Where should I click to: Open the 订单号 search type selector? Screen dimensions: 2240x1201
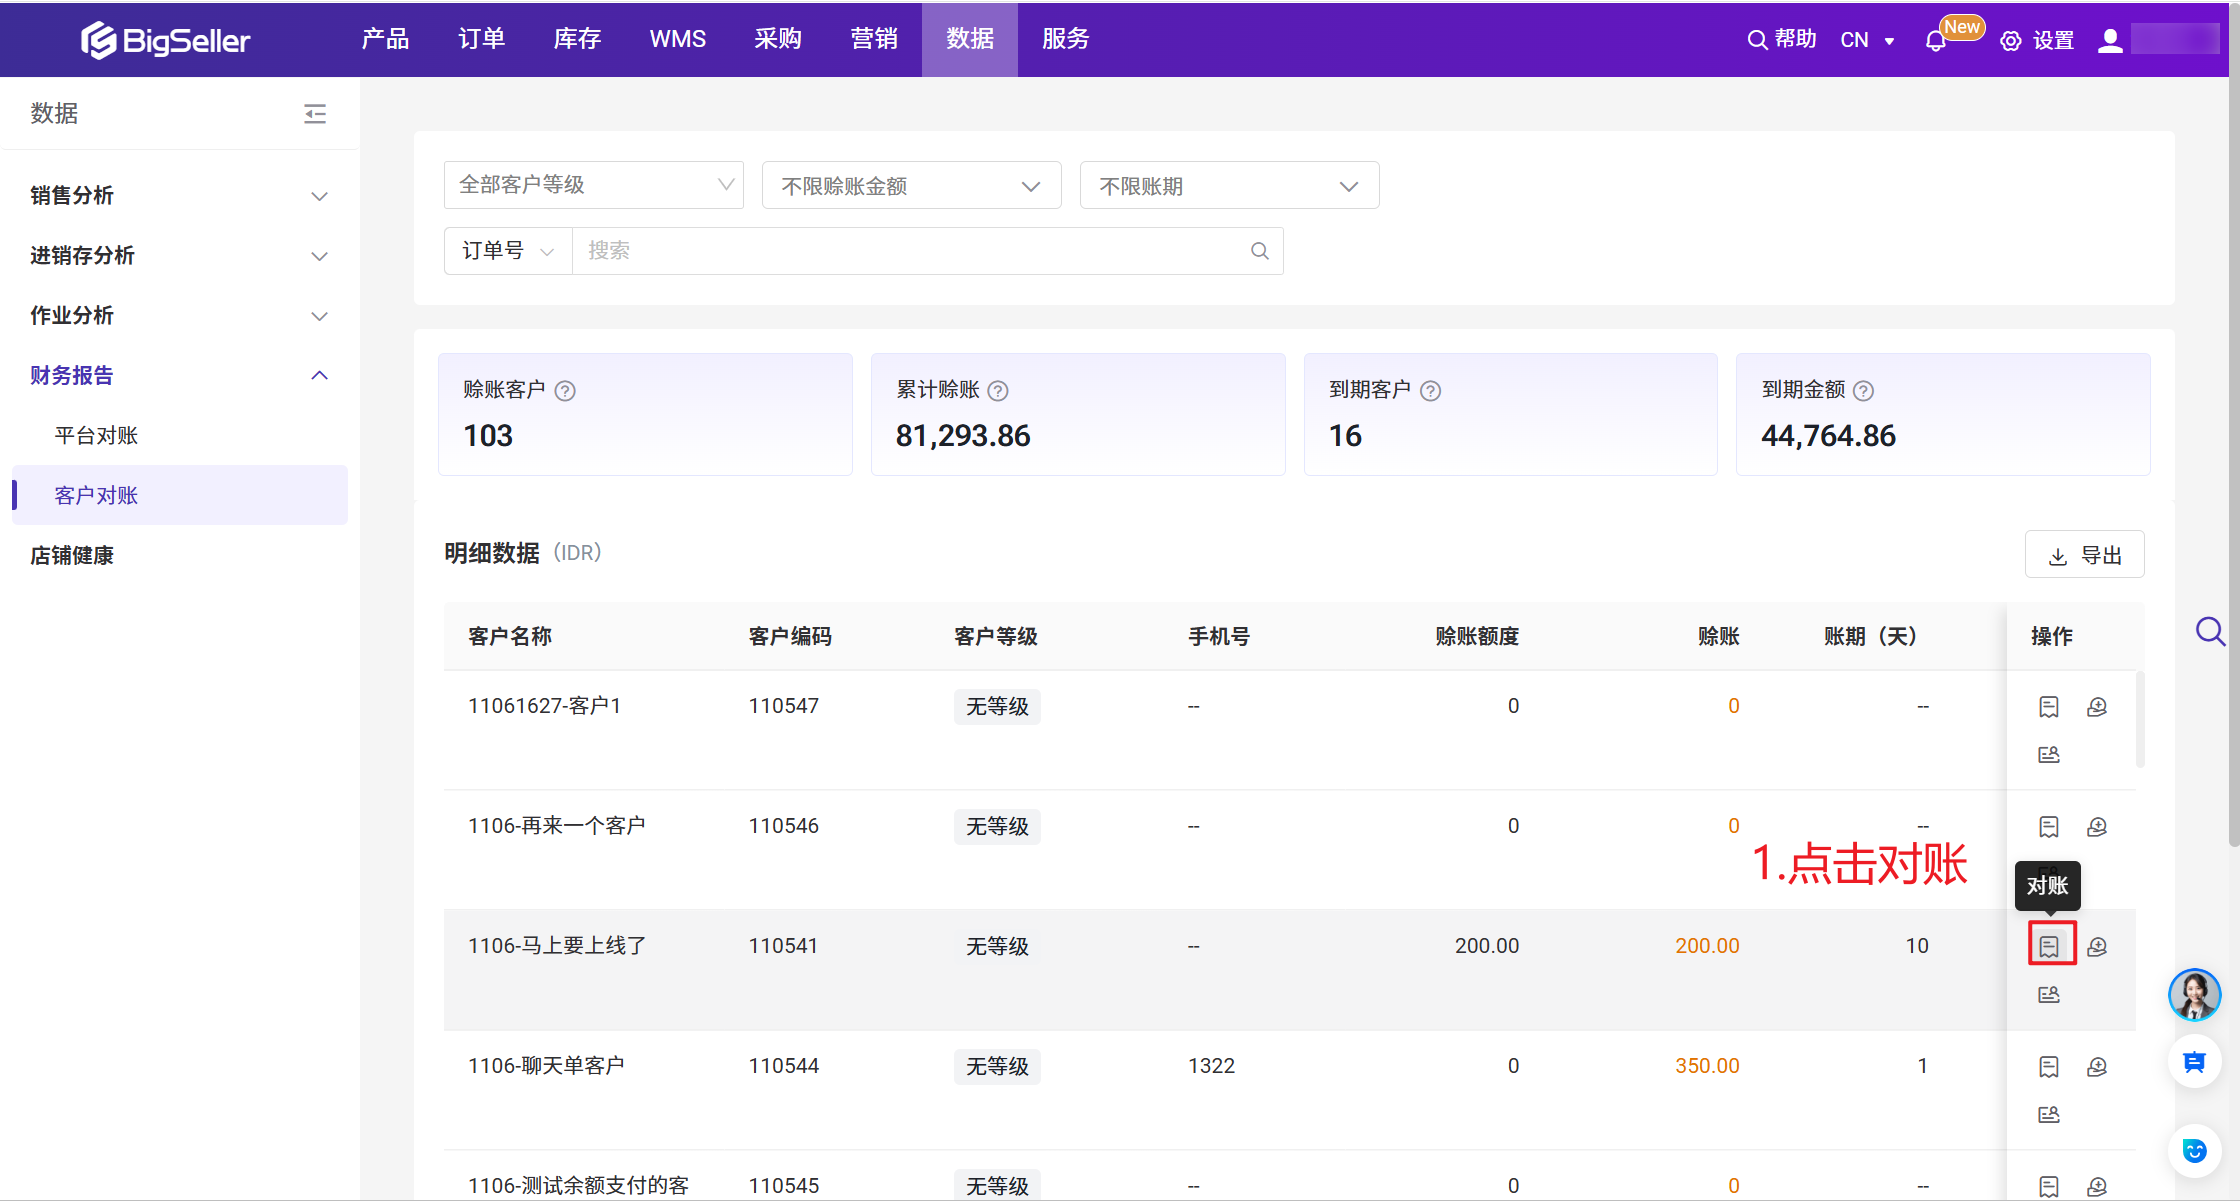click(507, 251)
